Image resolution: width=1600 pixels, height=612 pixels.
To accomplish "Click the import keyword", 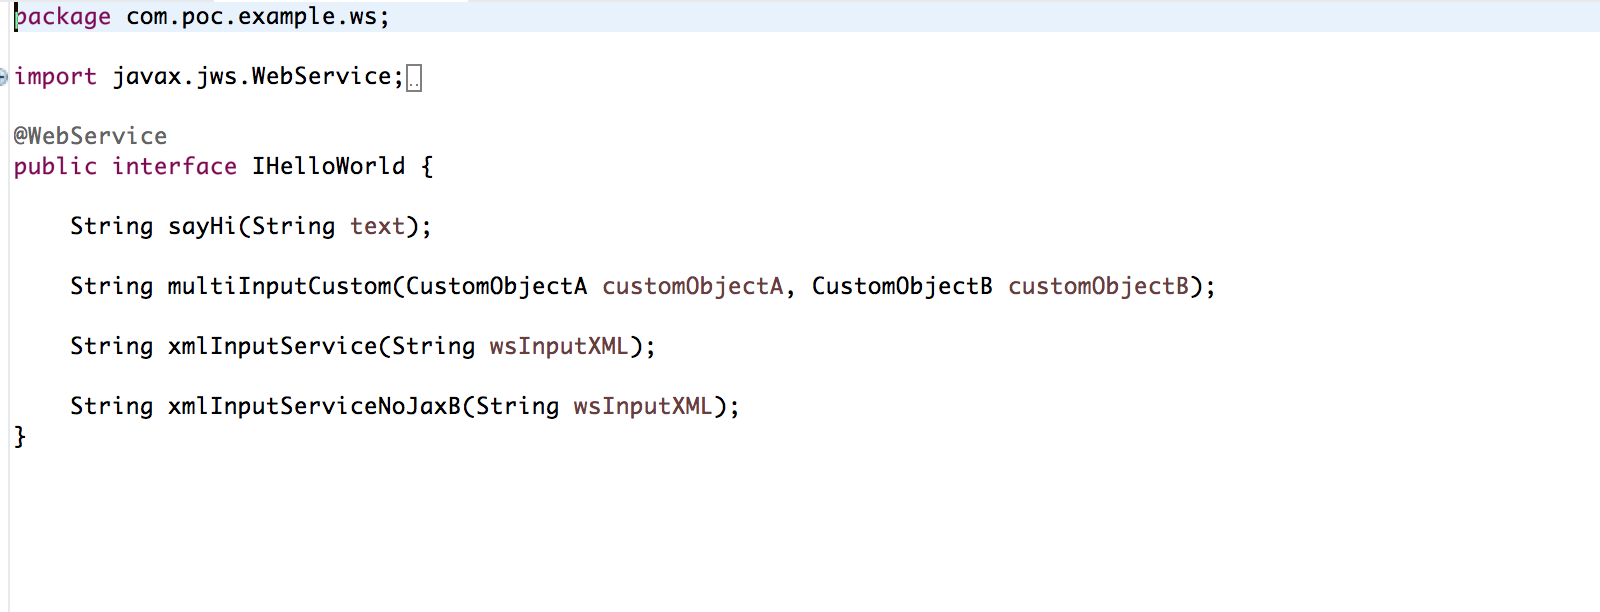I will [x=55, y=77].
